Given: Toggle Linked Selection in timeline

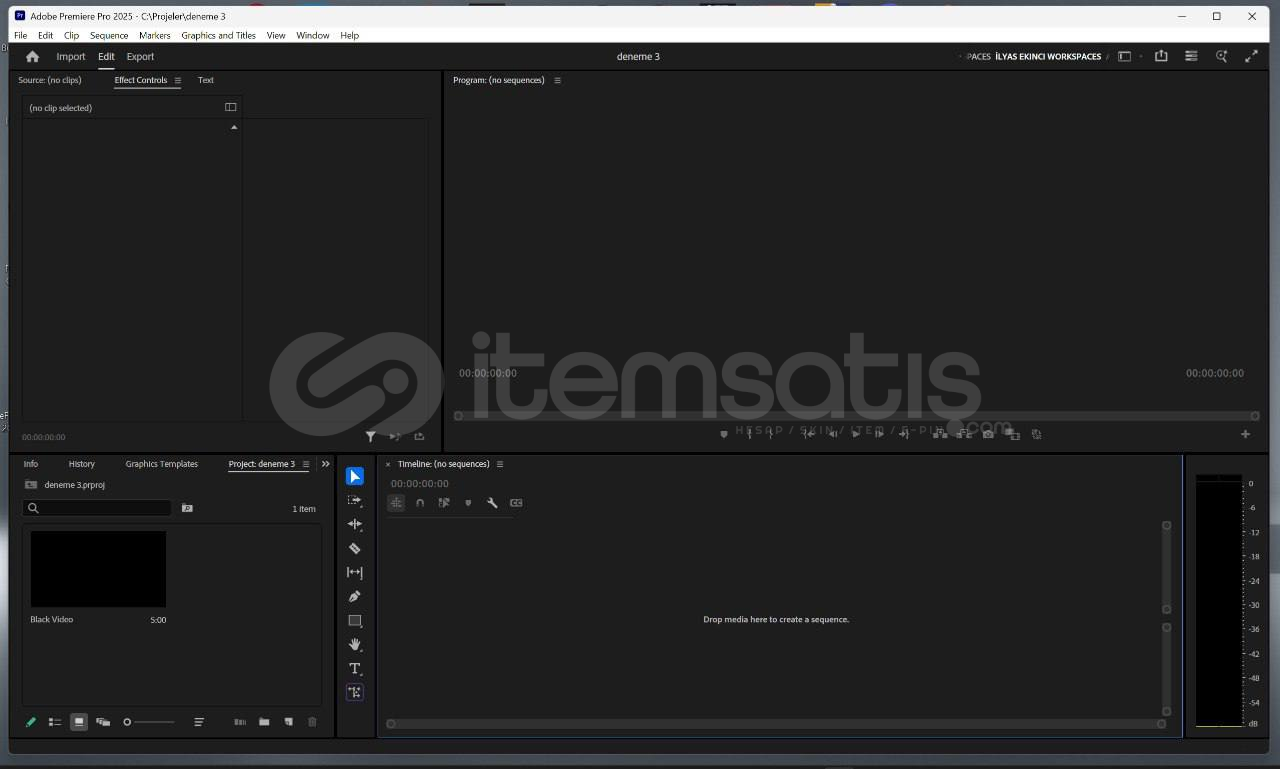Looking at the screenshot, I should coord(444,503).
